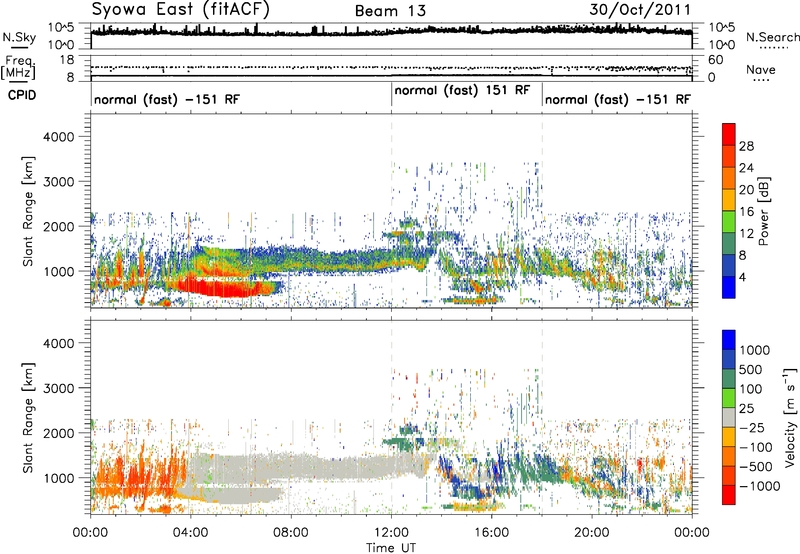Click the '-1000' value on the Velocity scale
The height and width of the screenshot is (554, 800).
pos(760,486)
